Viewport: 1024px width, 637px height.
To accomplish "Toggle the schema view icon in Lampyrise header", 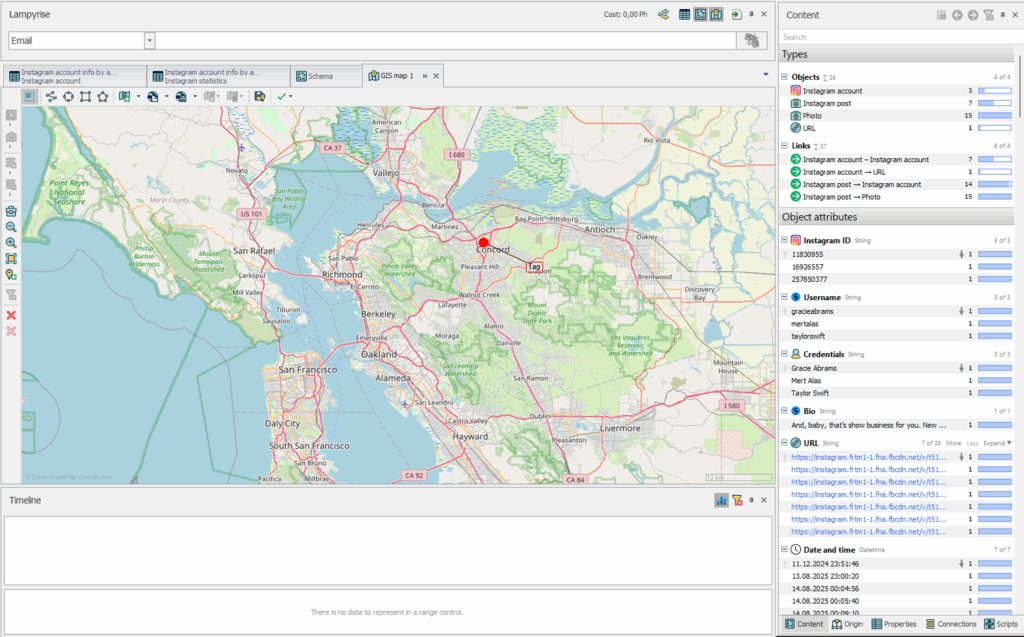I will [700, 14].
